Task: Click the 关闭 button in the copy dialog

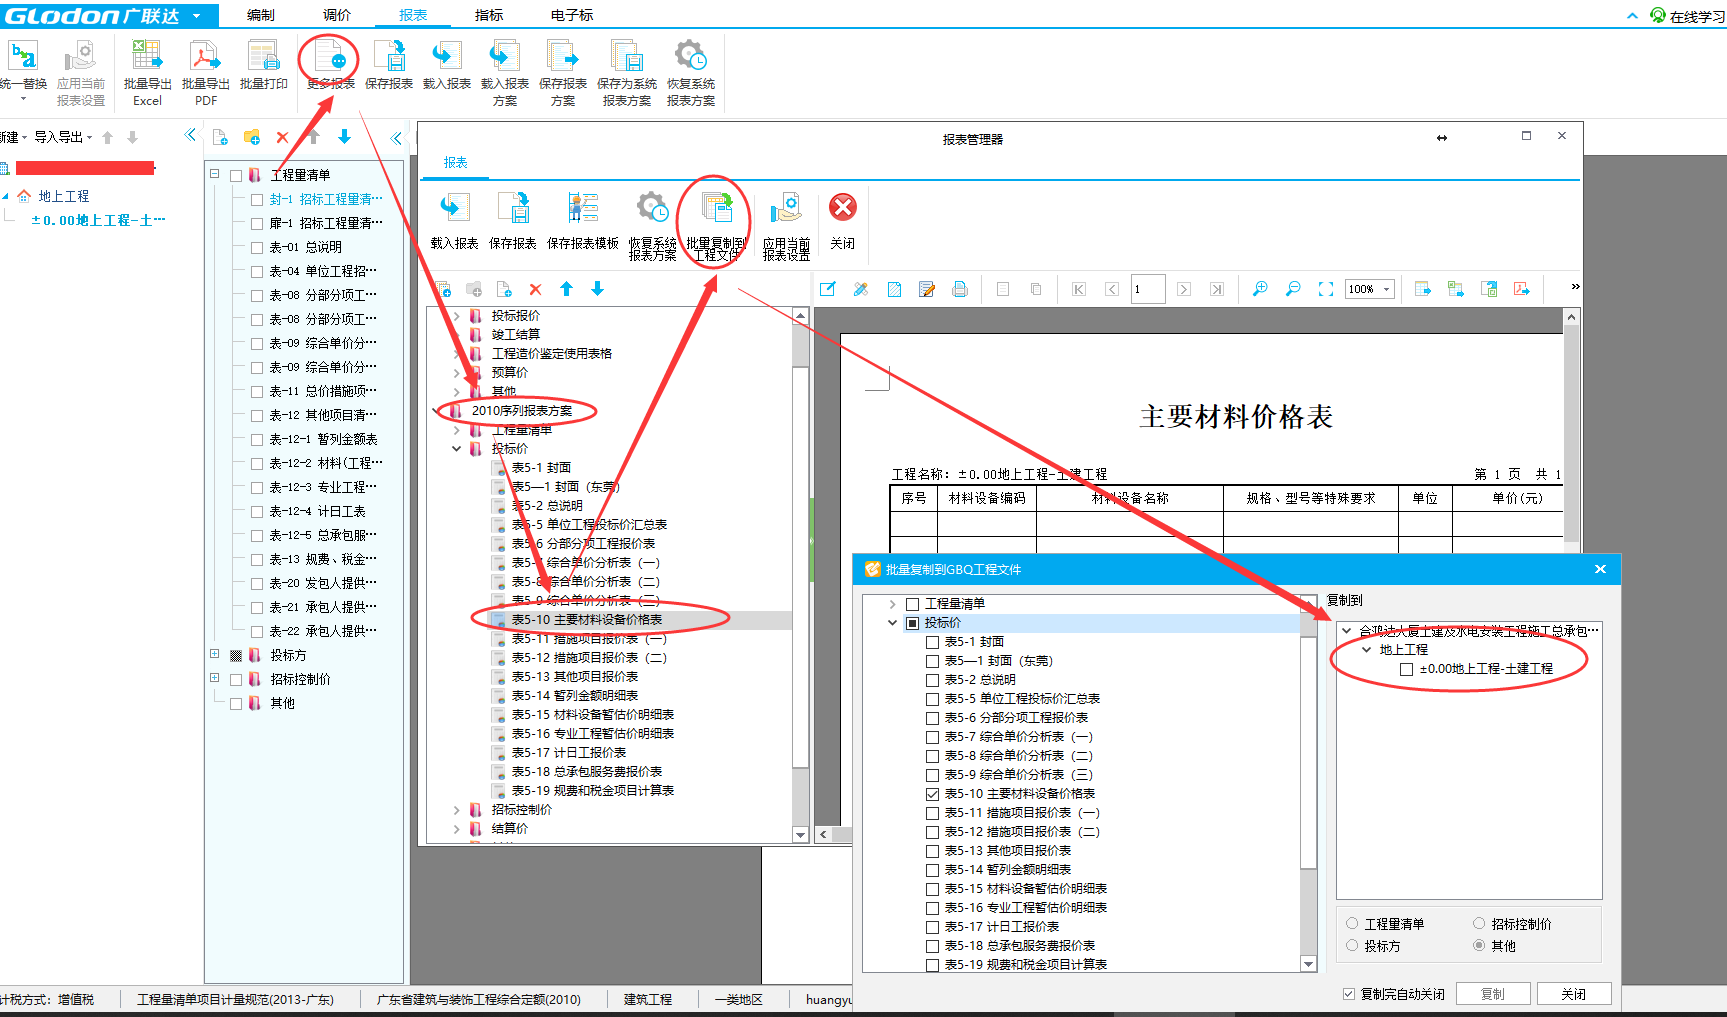Action: [x=1574, y=994]
